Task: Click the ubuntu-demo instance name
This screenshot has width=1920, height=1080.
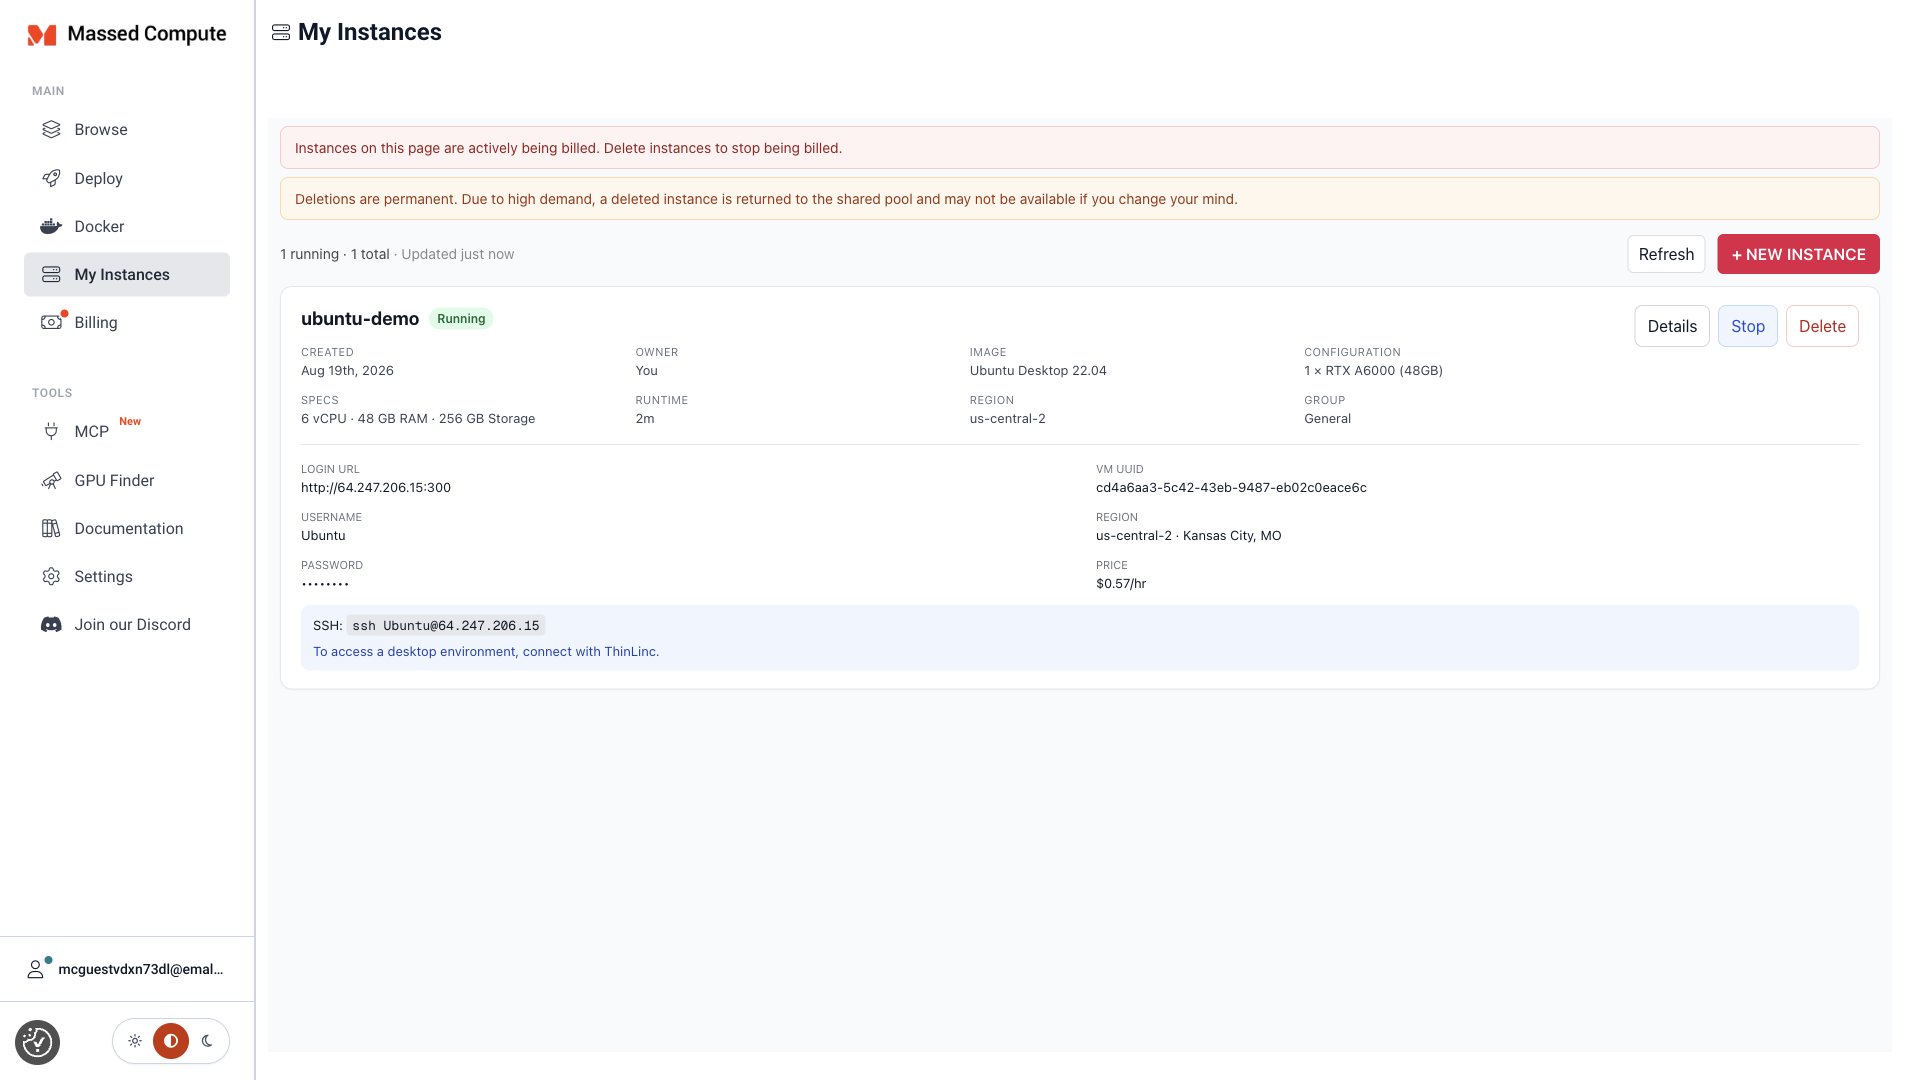Action: click(x=360, y=319)
